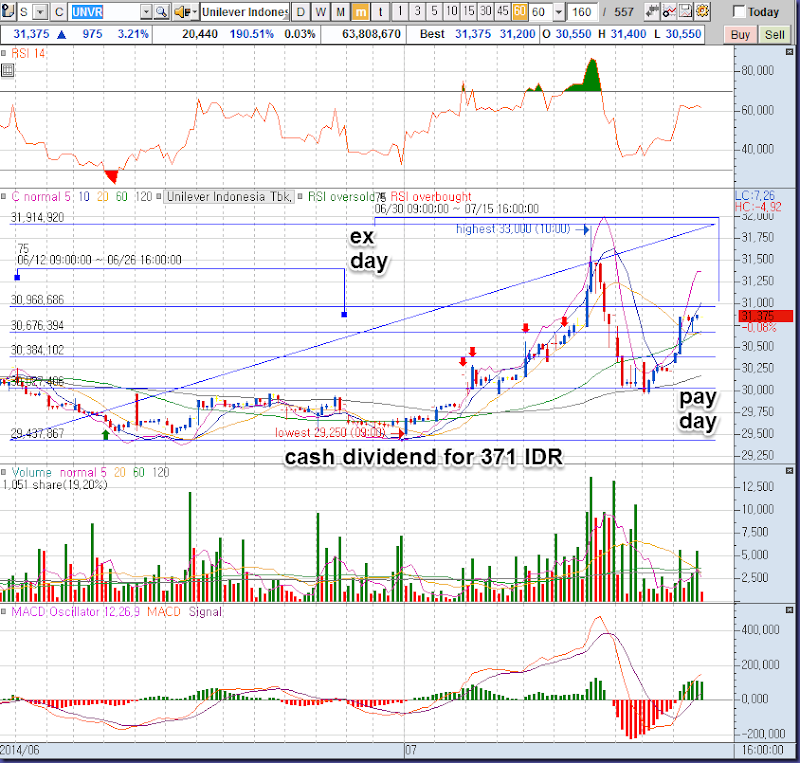This screenshot has height=763, width=800.
Task: Open the line indicator tool icon
Action: [x=669, y=11]
